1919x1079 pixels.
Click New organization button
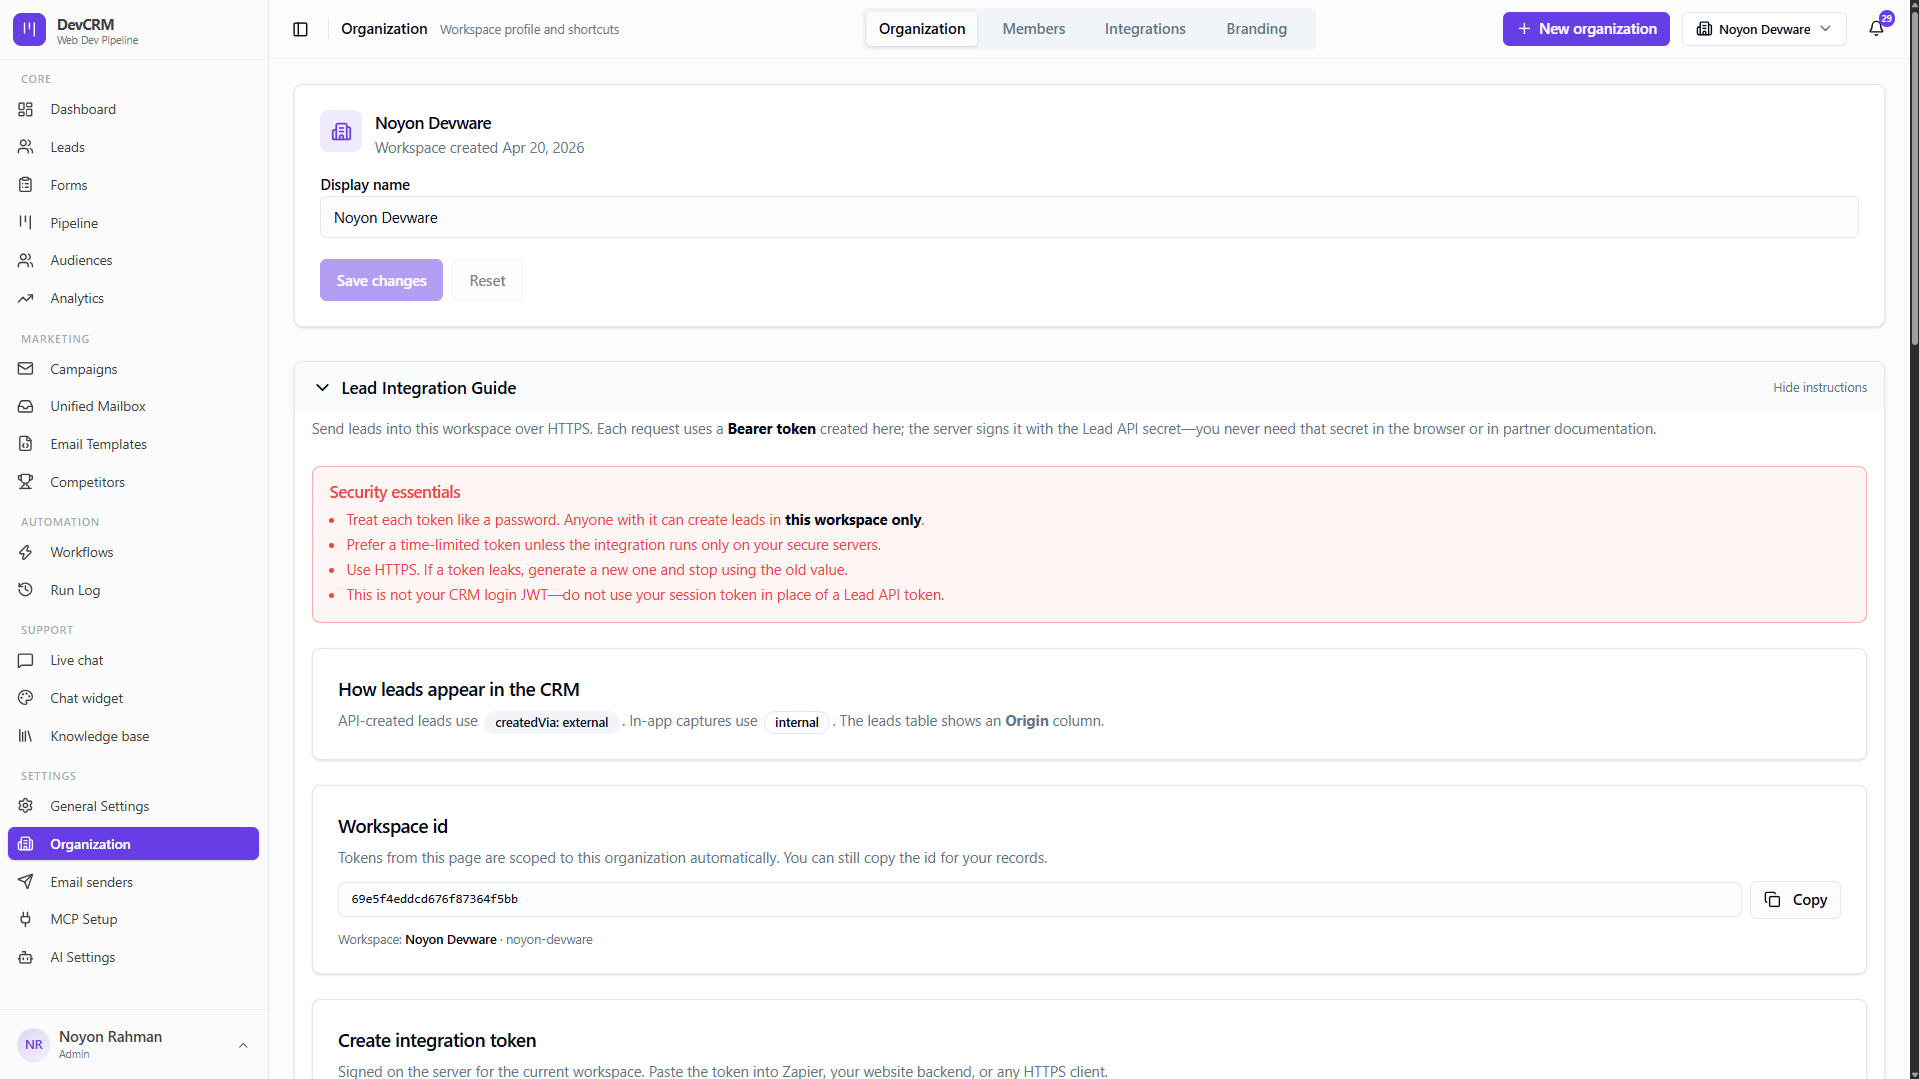1585,29
